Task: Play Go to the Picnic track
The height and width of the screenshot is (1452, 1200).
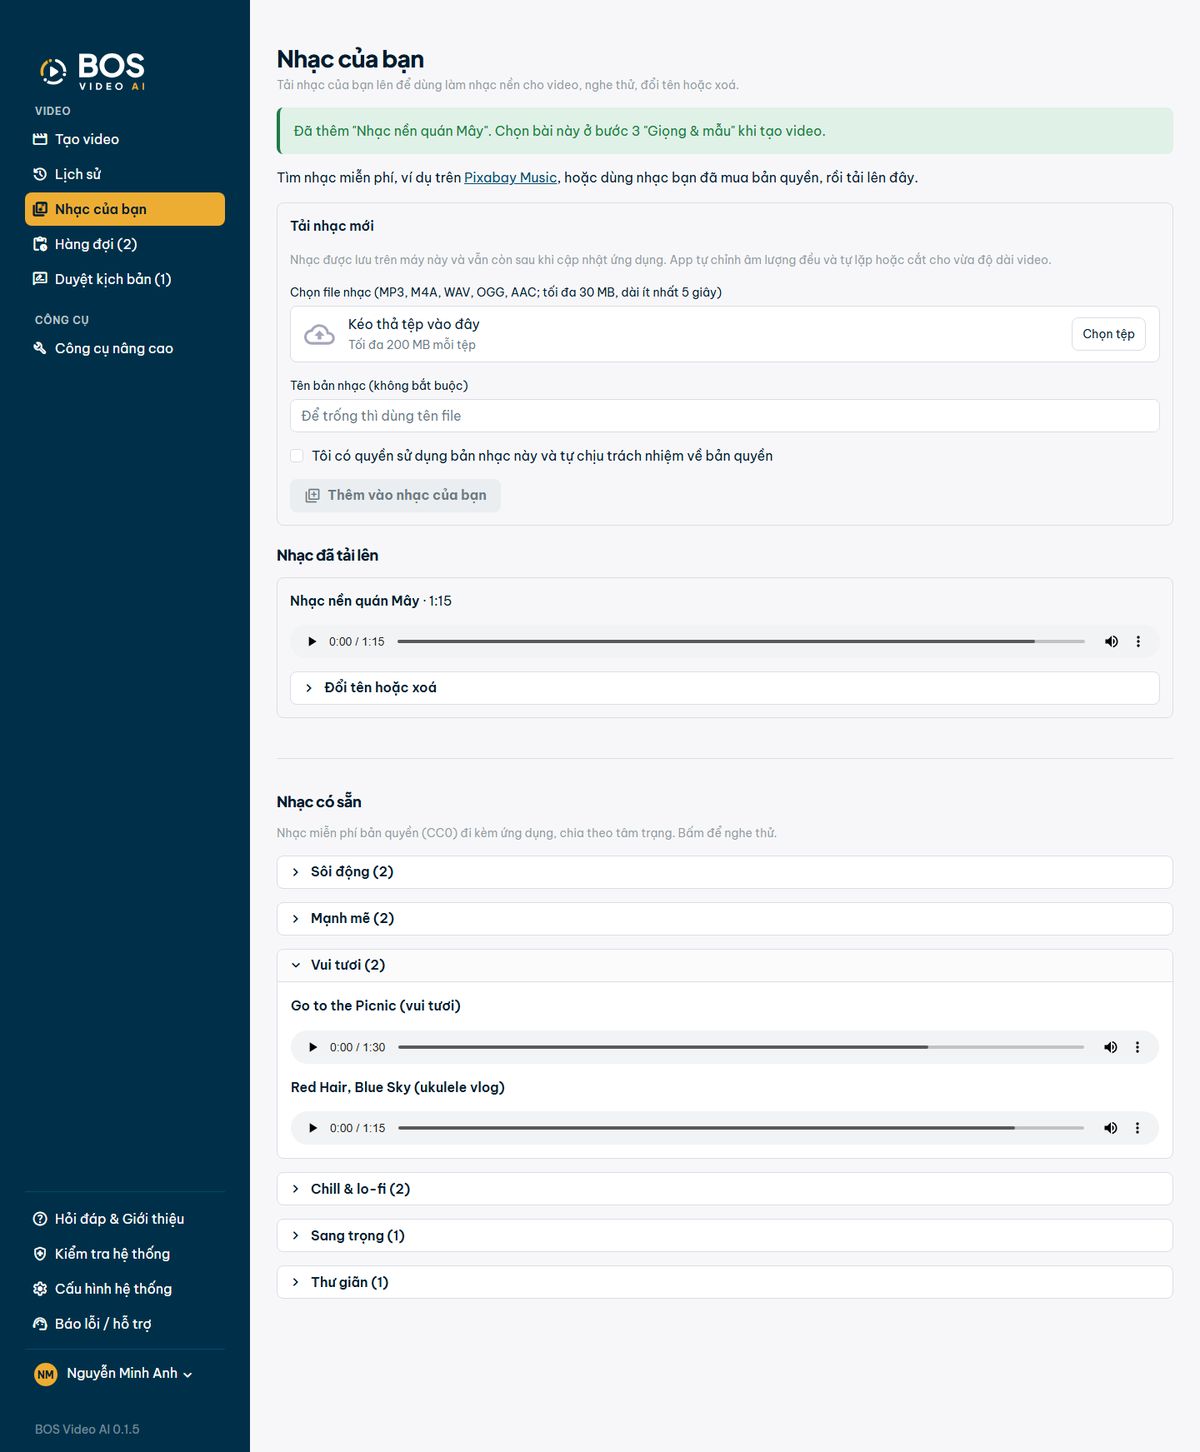Action: point(313,1047)
